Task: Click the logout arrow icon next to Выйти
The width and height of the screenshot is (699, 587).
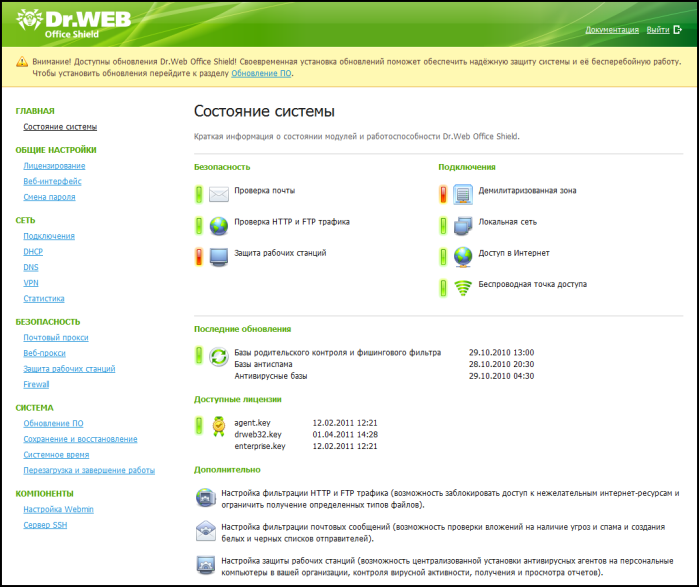Action: coord(678,29)
